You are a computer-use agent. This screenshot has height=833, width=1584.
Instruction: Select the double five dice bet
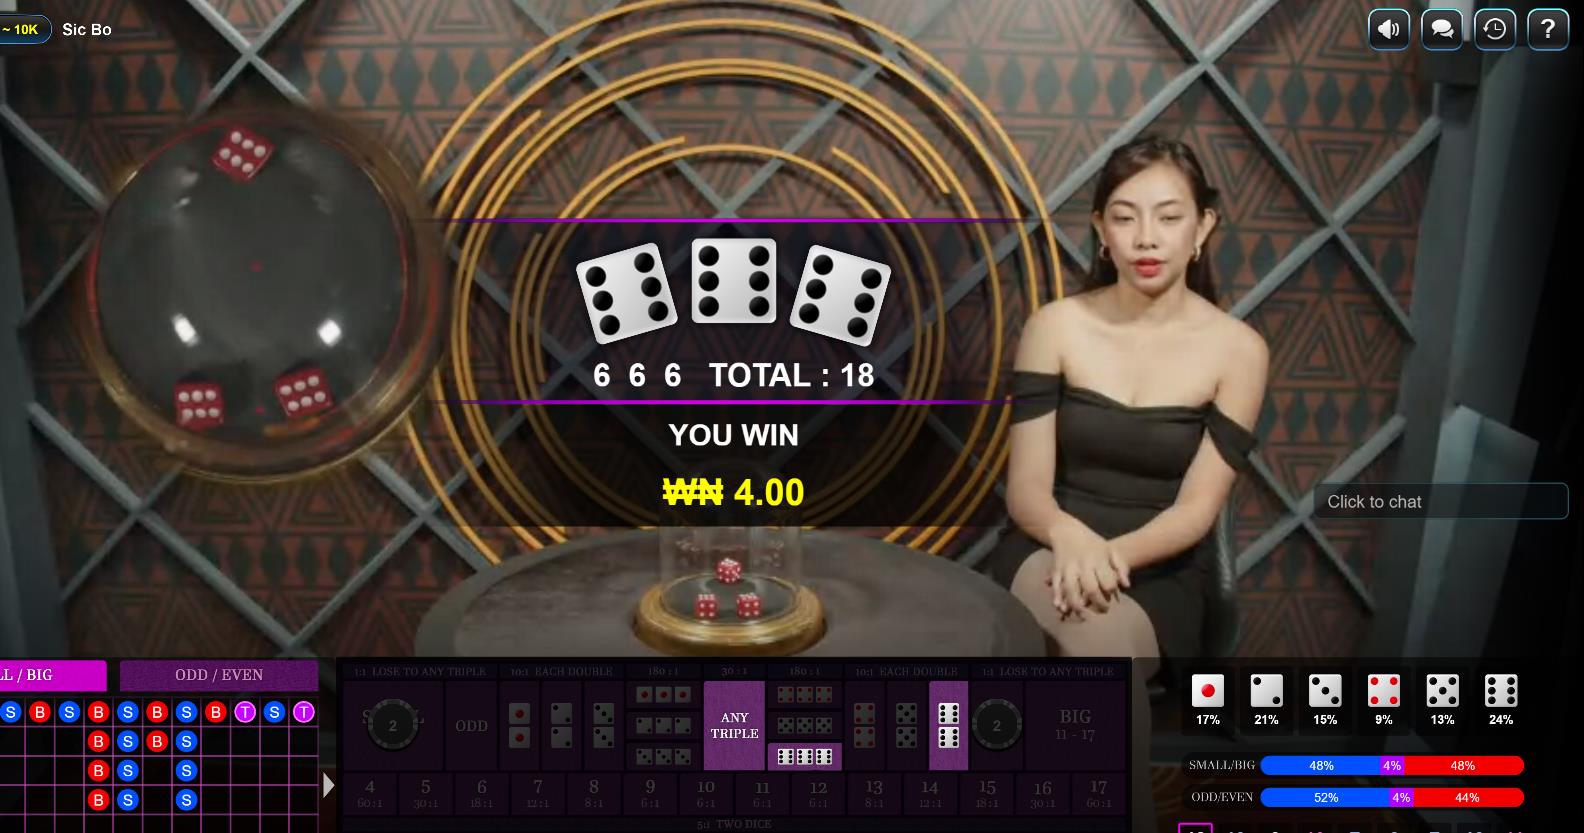[x=907, y=725]
